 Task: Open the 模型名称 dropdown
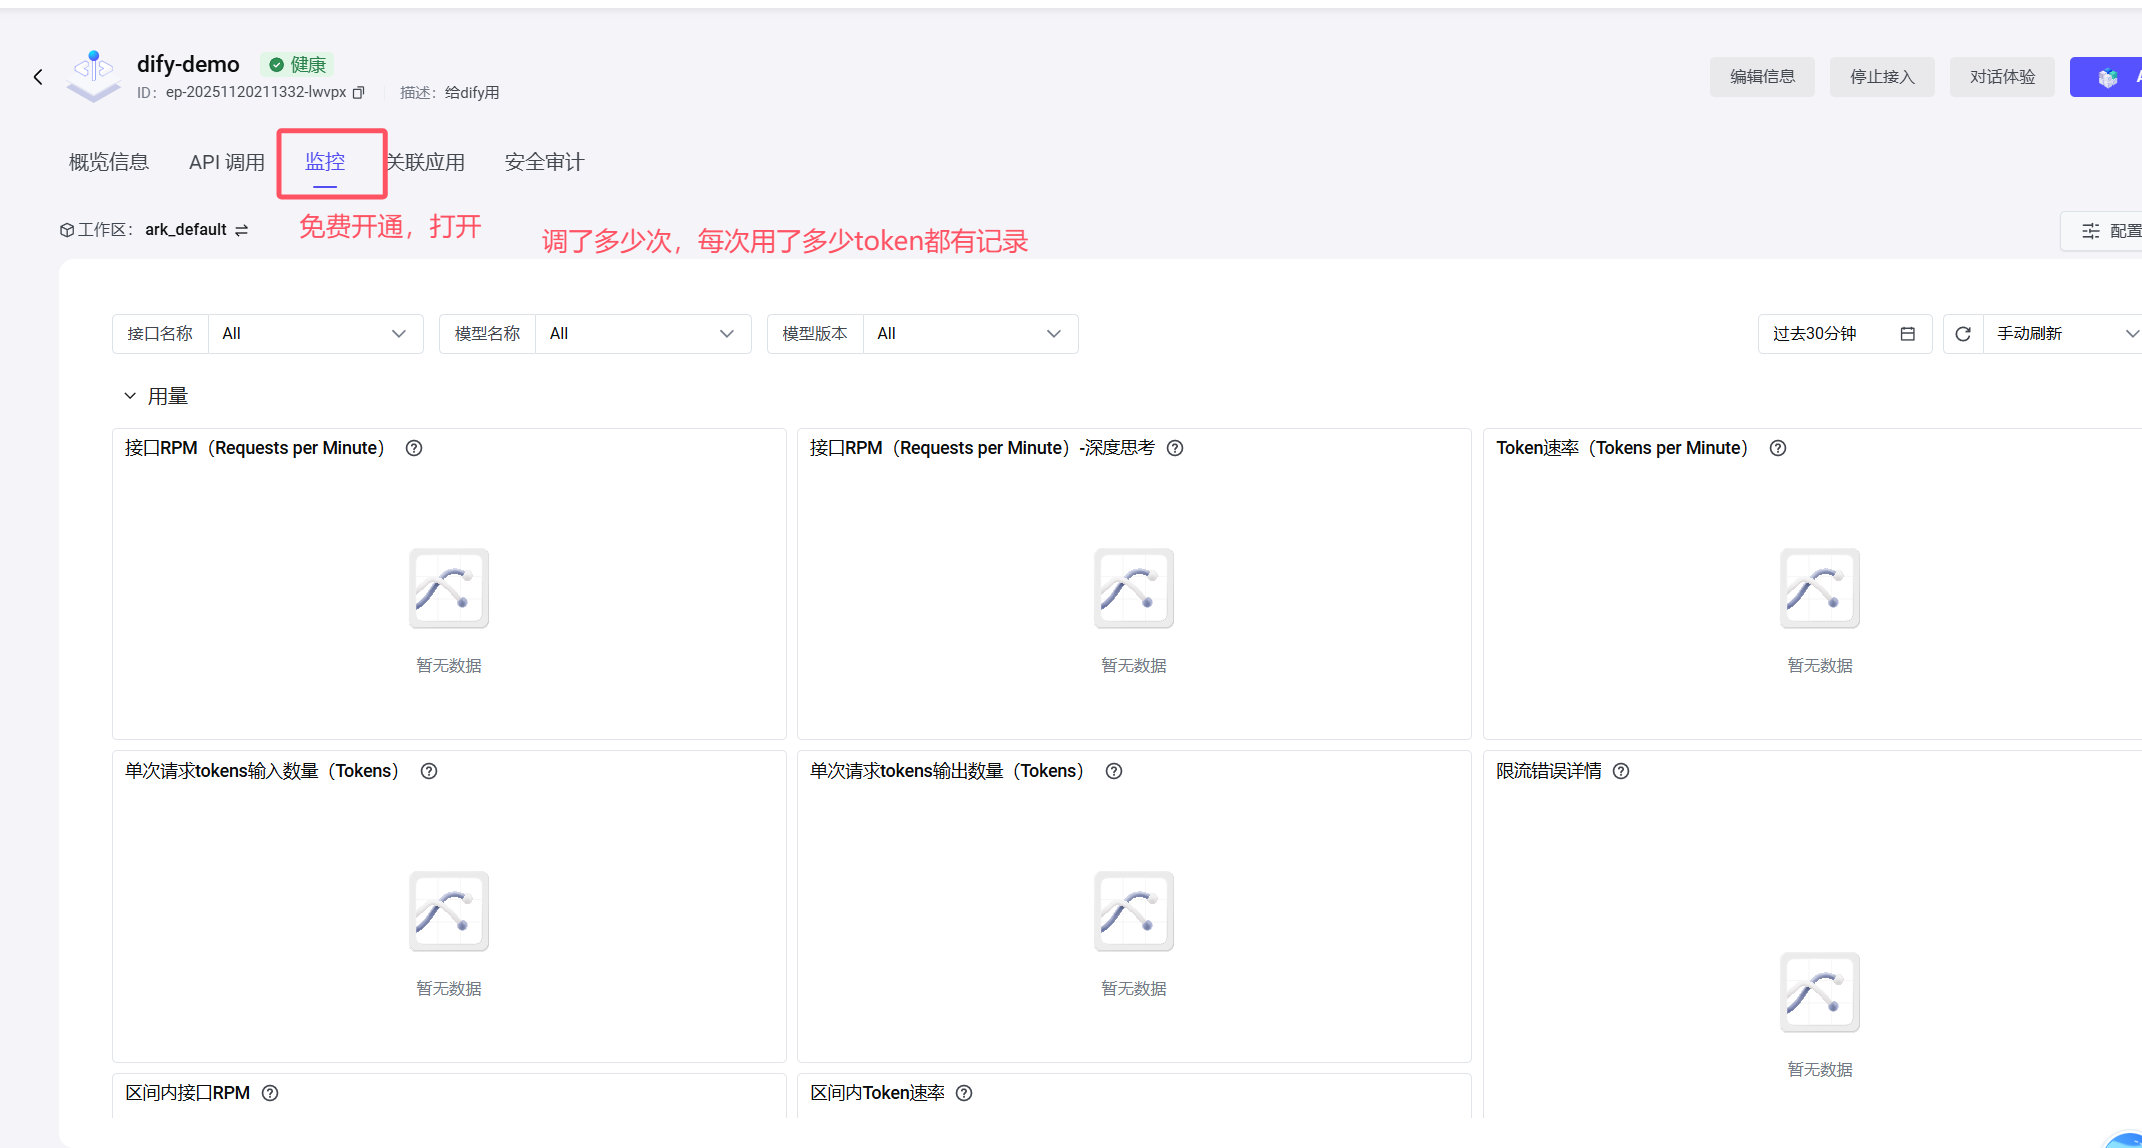click(642, 334)
